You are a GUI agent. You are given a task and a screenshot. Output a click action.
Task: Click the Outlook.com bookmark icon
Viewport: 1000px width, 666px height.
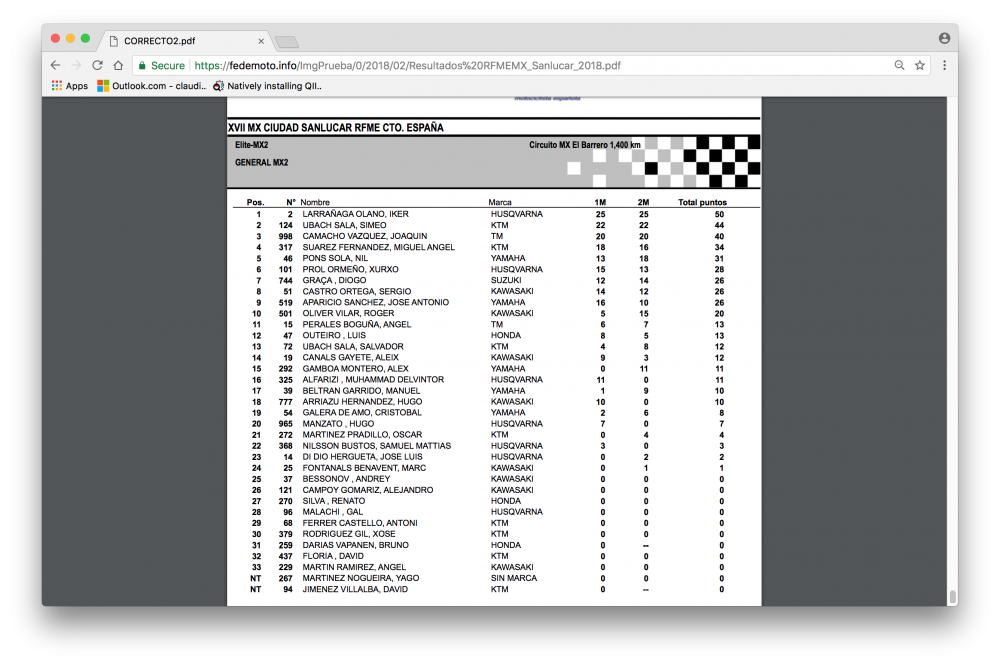(x=103, y=85)
